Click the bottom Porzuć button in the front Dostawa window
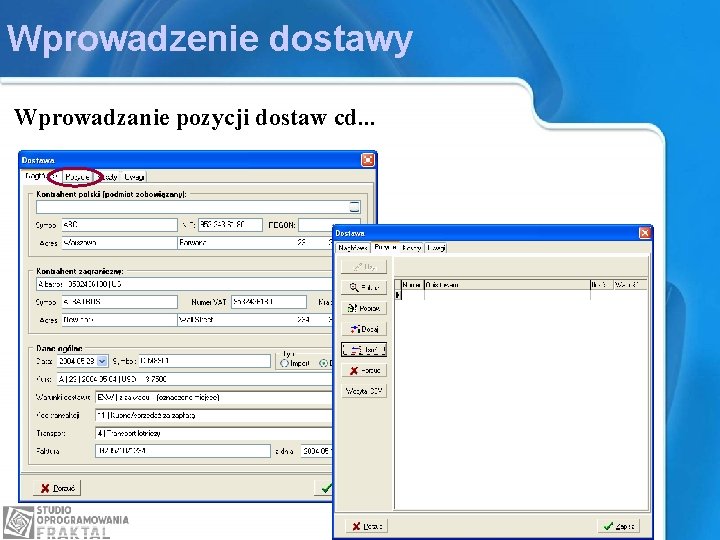 [366, 526]
